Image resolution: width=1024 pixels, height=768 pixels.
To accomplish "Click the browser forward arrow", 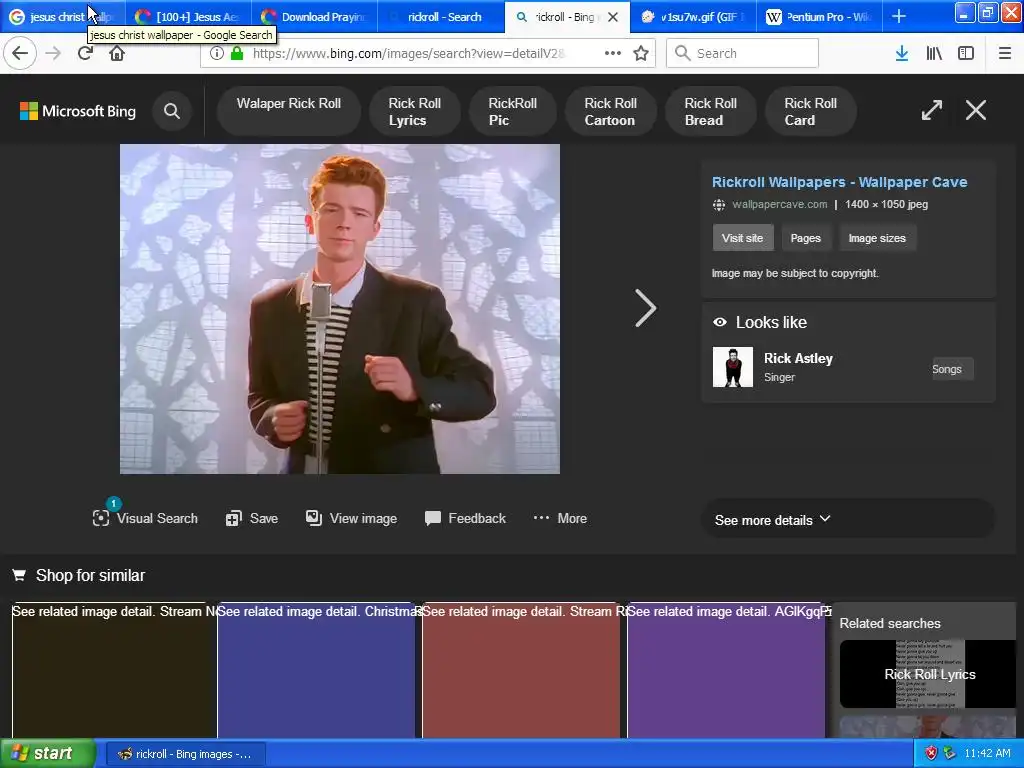I will (53, 53).
